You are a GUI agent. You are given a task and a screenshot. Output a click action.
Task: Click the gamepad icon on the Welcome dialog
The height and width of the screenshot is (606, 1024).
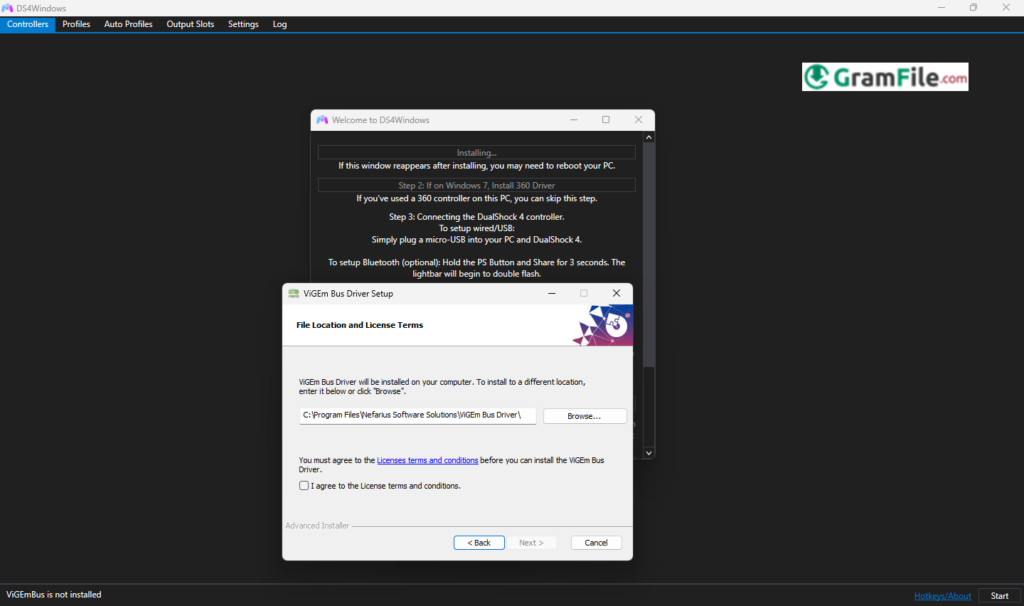[x=321, y=119]
